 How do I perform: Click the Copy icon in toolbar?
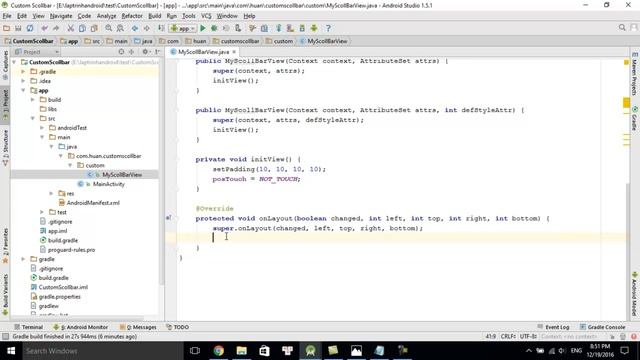click(x=82, y=28)
